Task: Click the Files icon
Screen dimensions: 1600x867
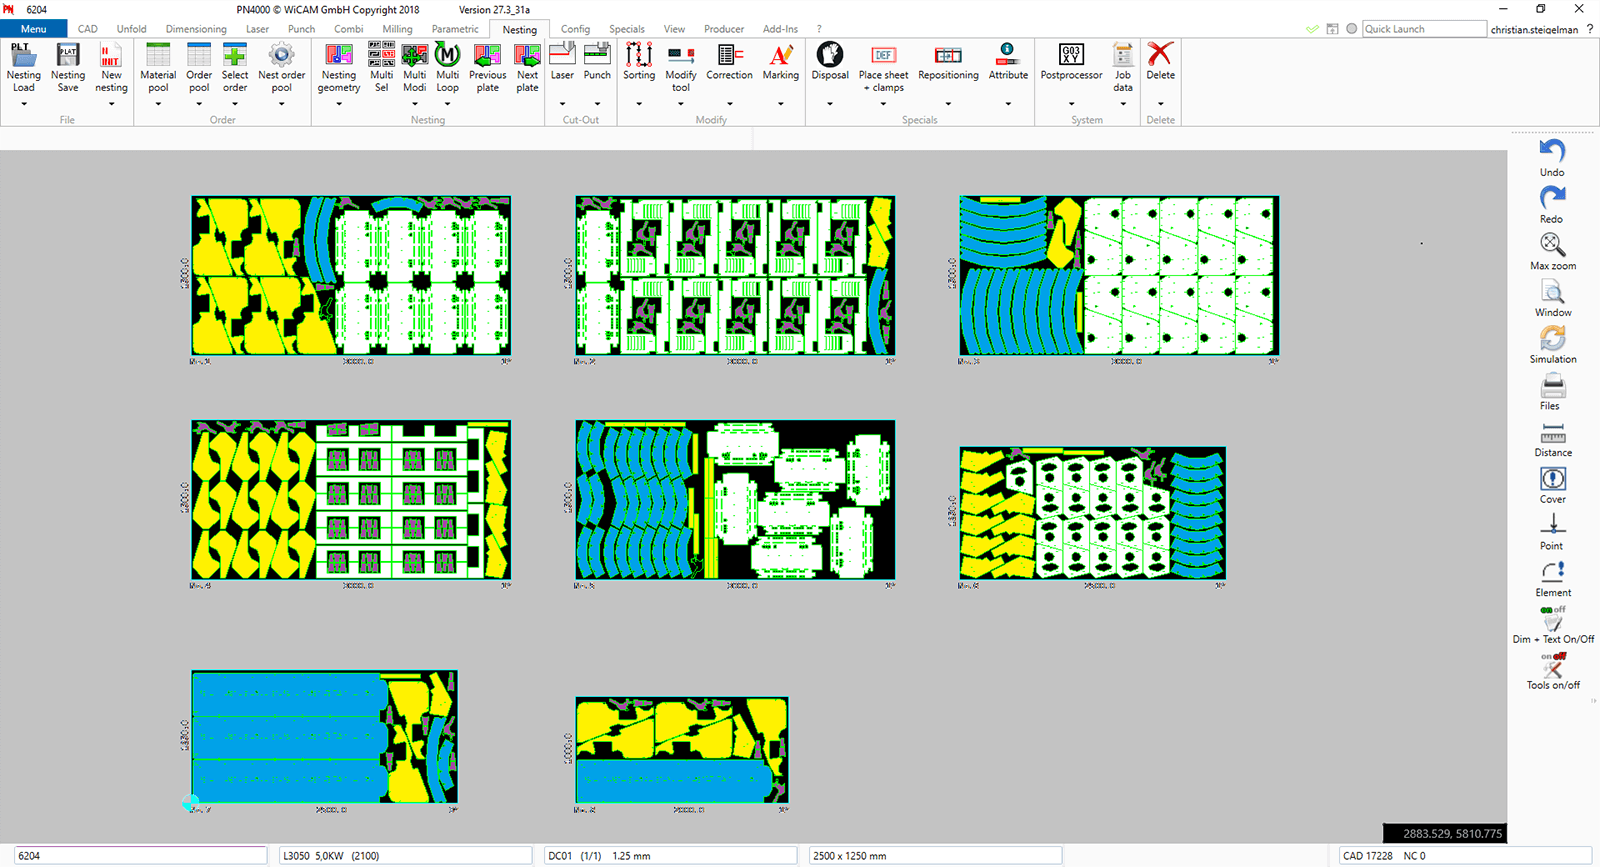Action: coord(1552,385)
